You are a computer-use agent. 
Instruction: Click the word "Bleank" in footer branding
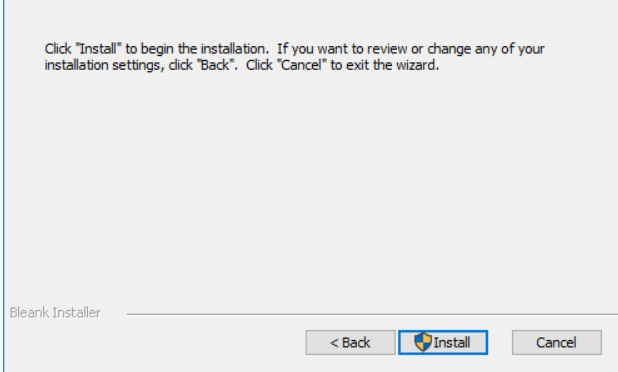[x=30, y=312]
